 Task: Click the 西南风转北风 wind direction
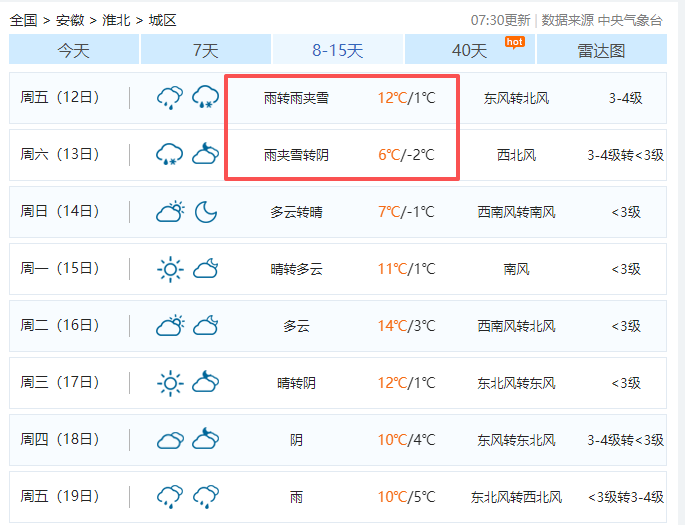tap(516, 326)
